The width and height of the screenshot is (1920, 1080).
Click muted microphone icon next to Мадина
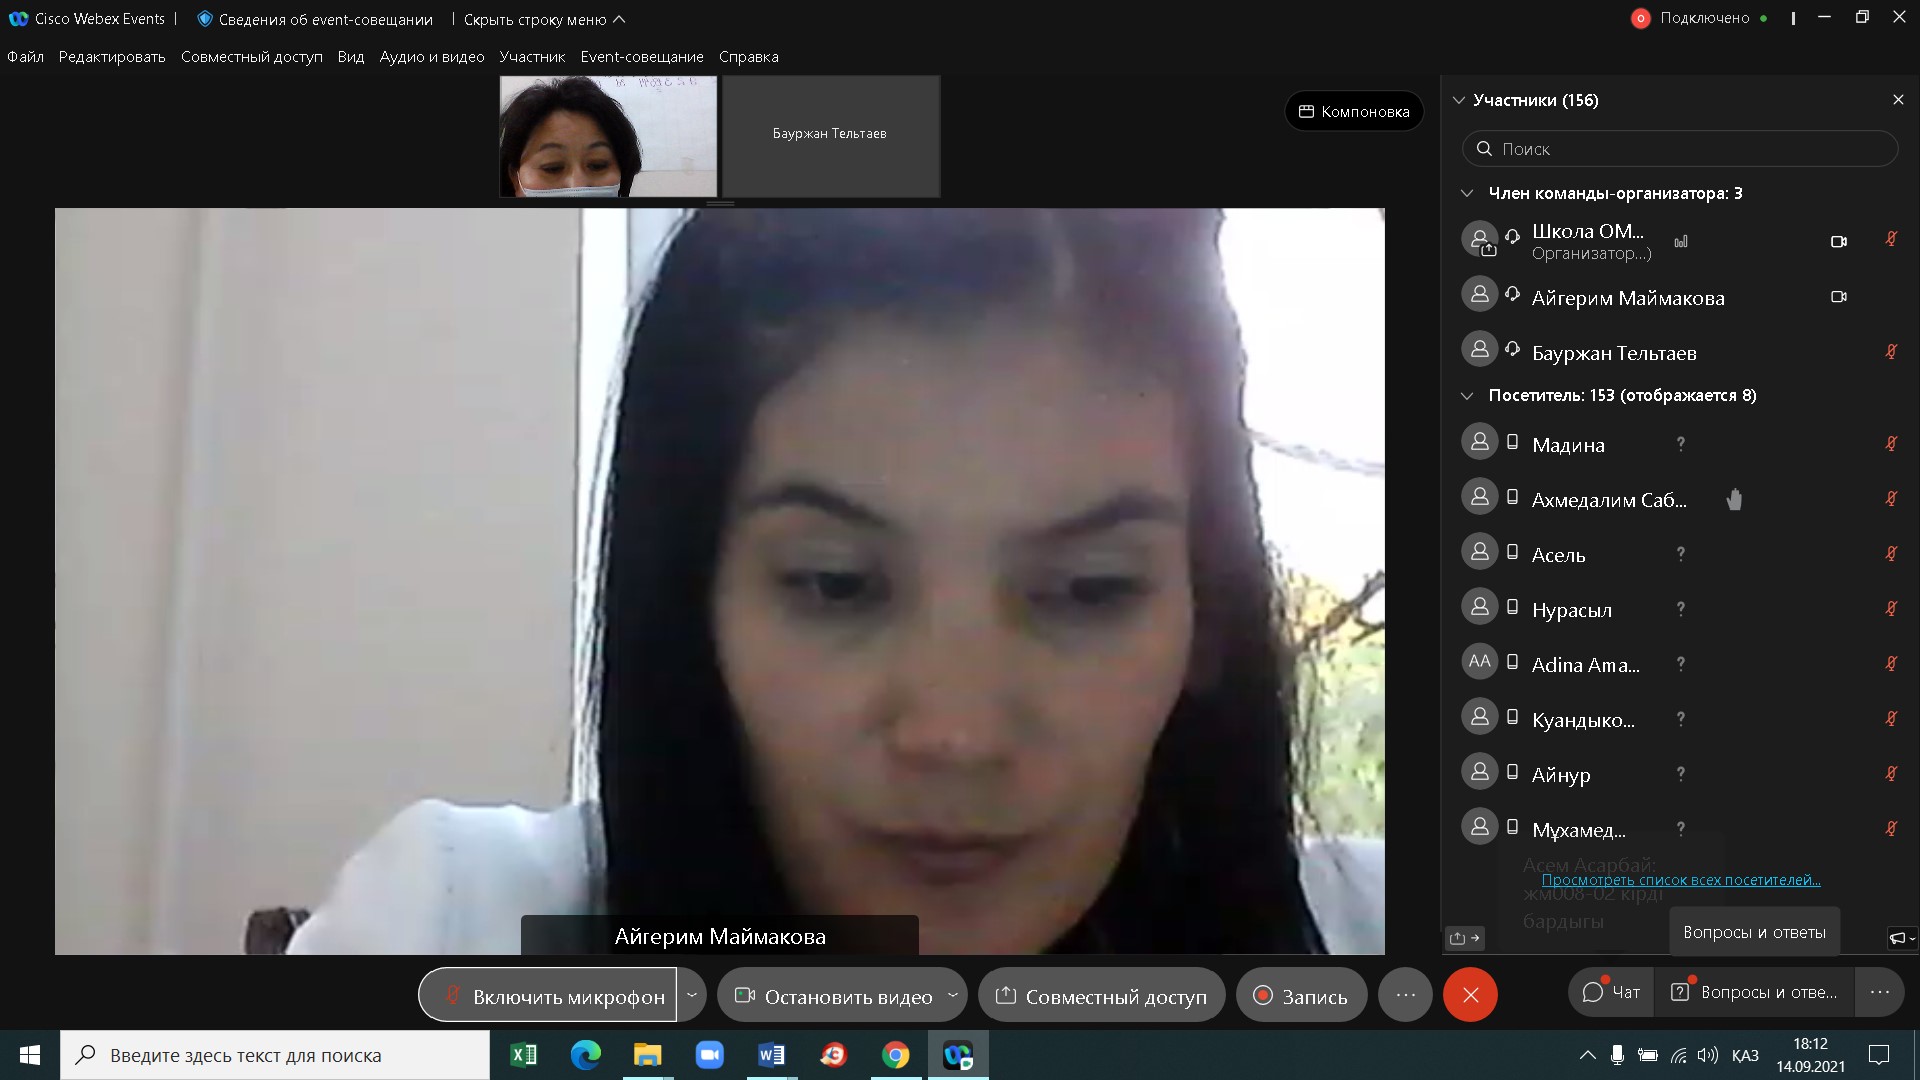(1890, 444)
